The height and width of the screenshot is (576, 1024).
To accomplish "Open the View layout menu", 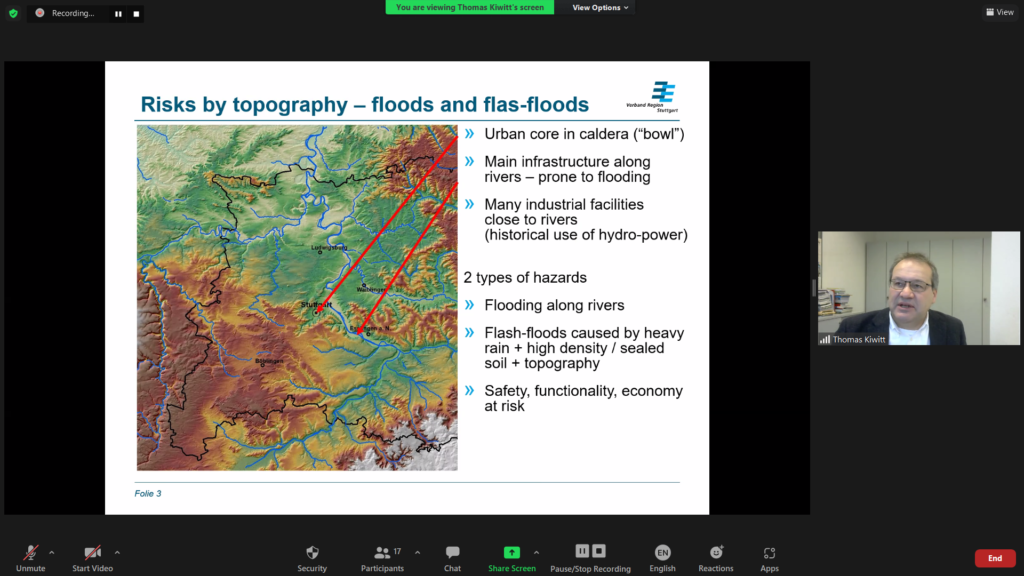I will click(999, 12).
